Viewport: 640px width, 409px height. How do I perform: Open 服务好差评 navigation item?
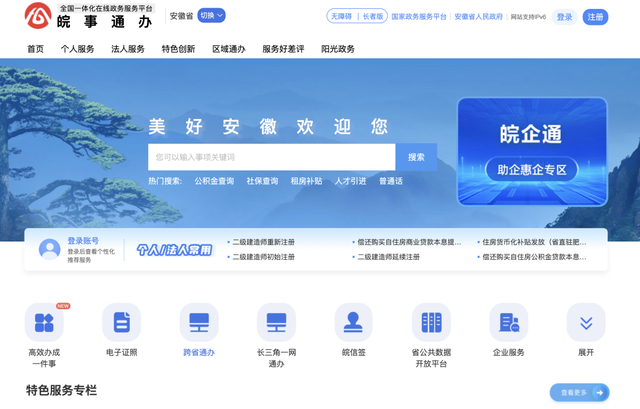click(x=283, y=49)
